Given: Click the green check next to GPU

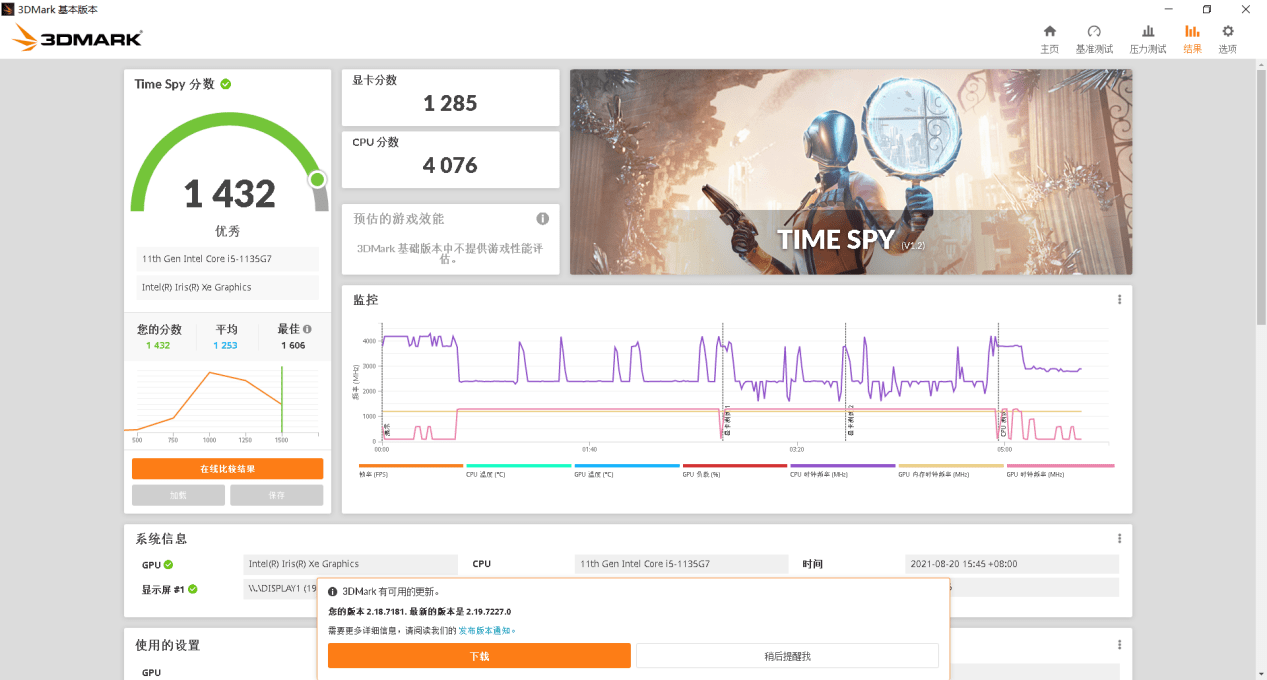Looking at the screenshot, I should pyautogui.click(x=168, y=564).
